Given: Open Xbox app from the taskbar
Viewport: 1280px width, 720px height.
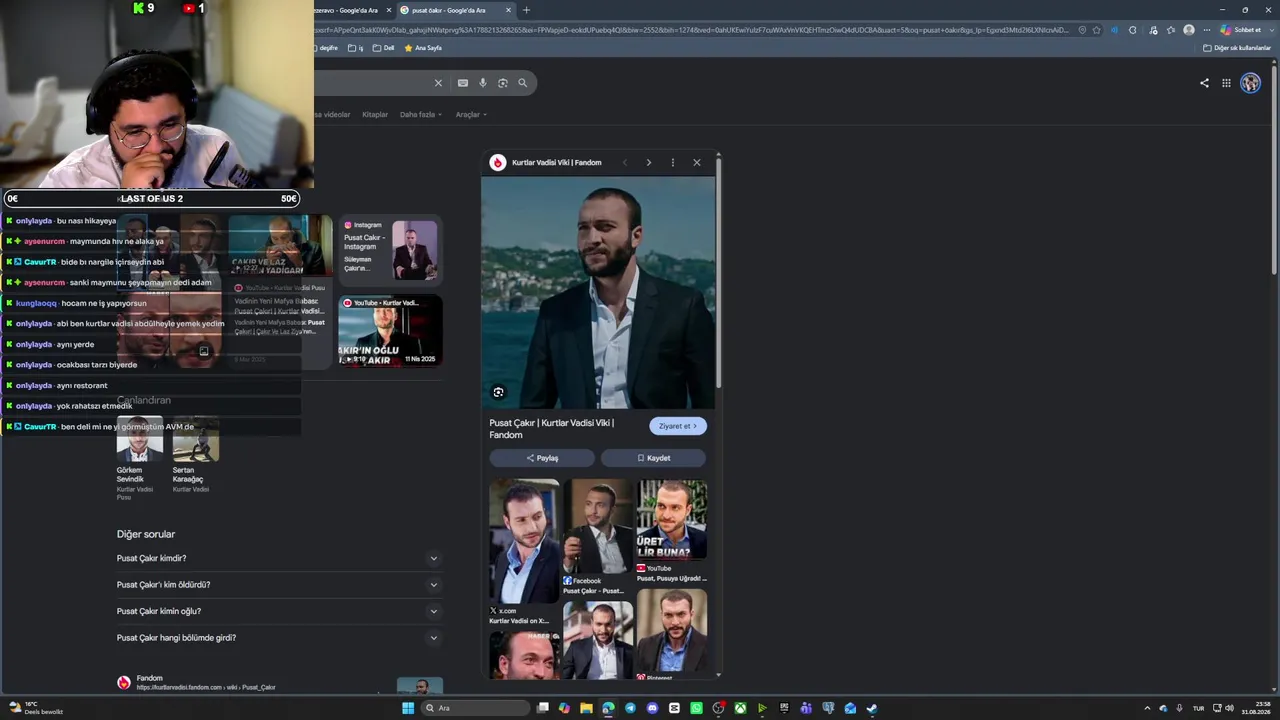Looking at the screenshot, I should (740, 708).
